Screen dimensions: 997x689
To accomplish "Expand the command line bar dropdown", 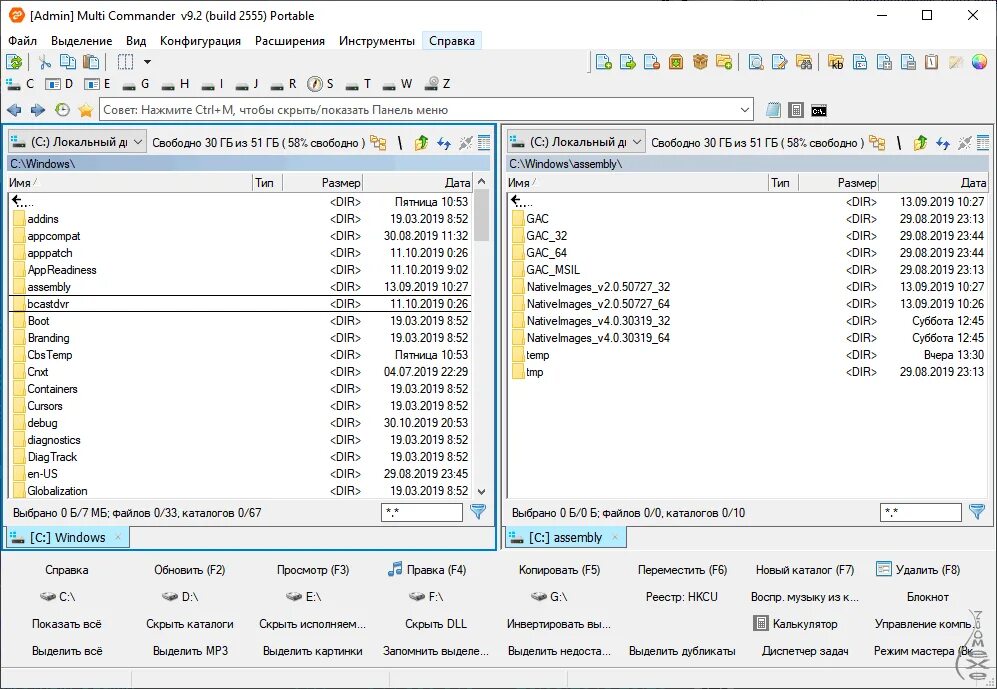I will click(745, 110).
